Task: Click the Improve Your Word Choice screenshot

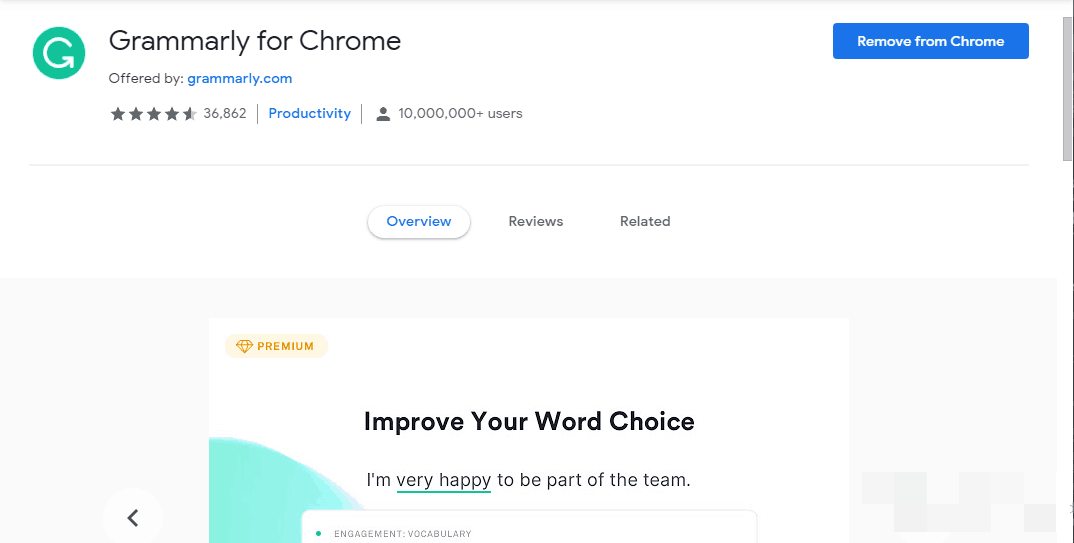Action: pos(529,430)
